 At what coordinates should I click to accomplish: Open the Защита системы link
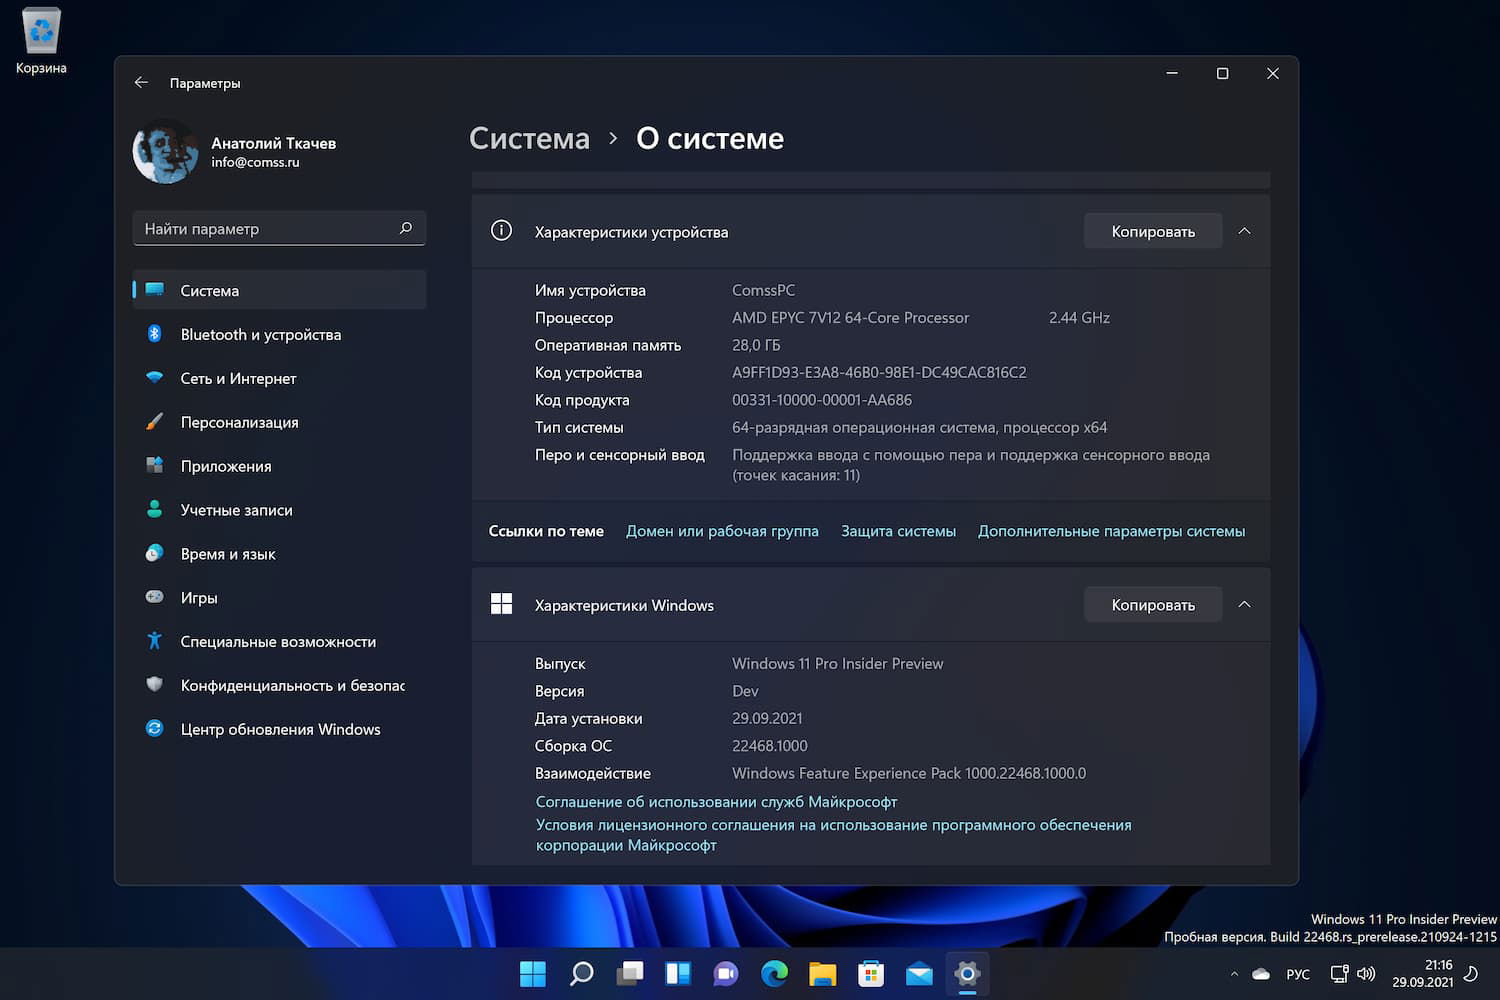pyautogui.click(x=898, y=531)
